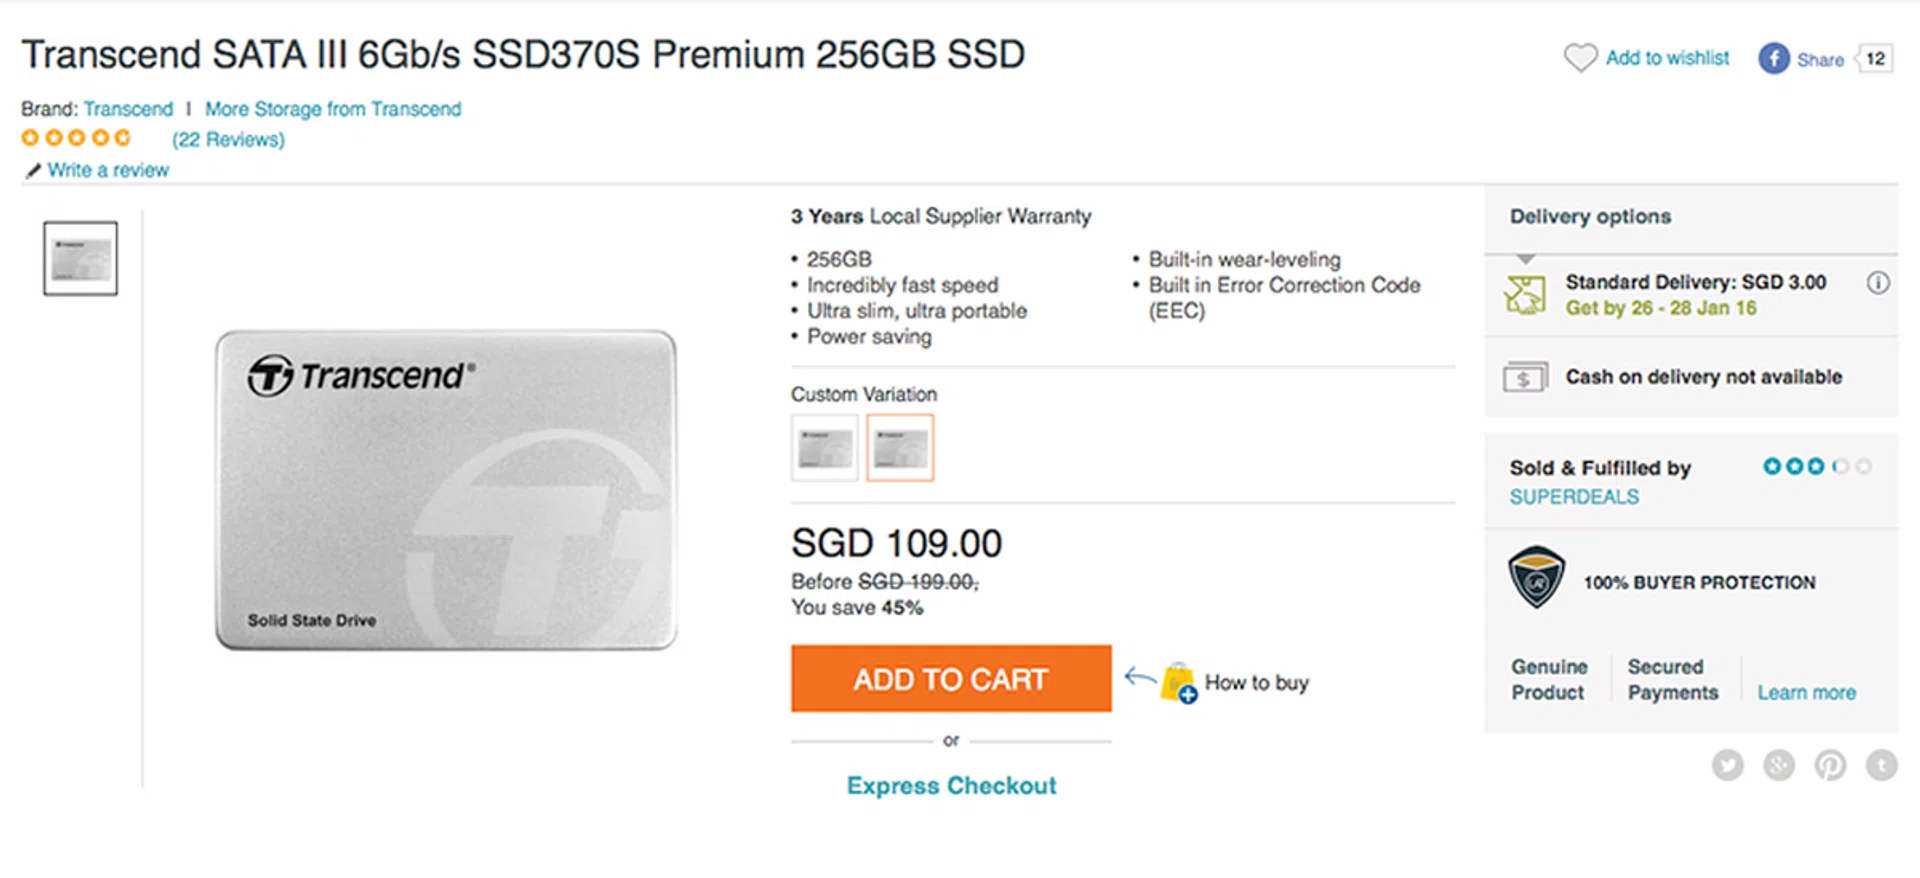
Task: Click the Tumblr share icon
Action: (1881, 766)
